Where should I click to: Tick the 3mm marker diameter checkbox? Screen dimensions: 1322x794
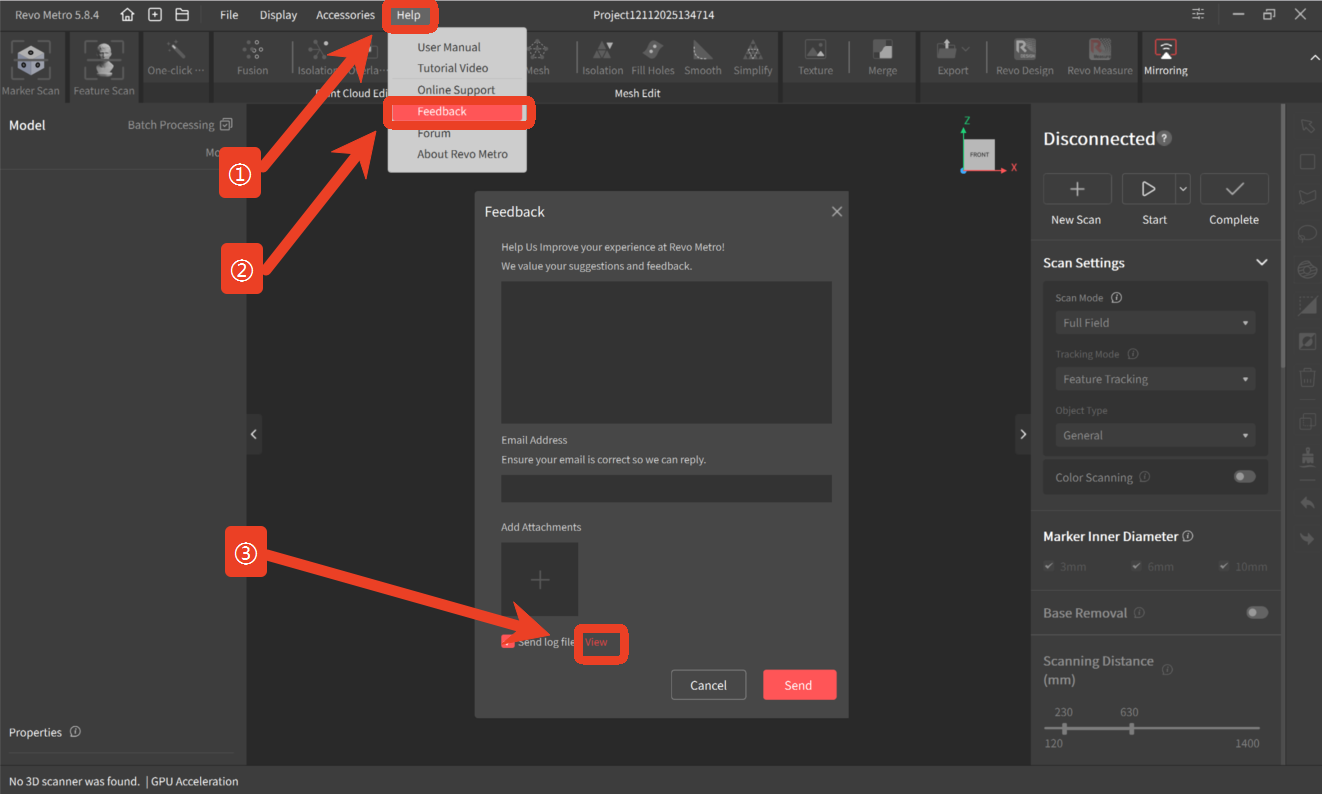(1049, 566)
